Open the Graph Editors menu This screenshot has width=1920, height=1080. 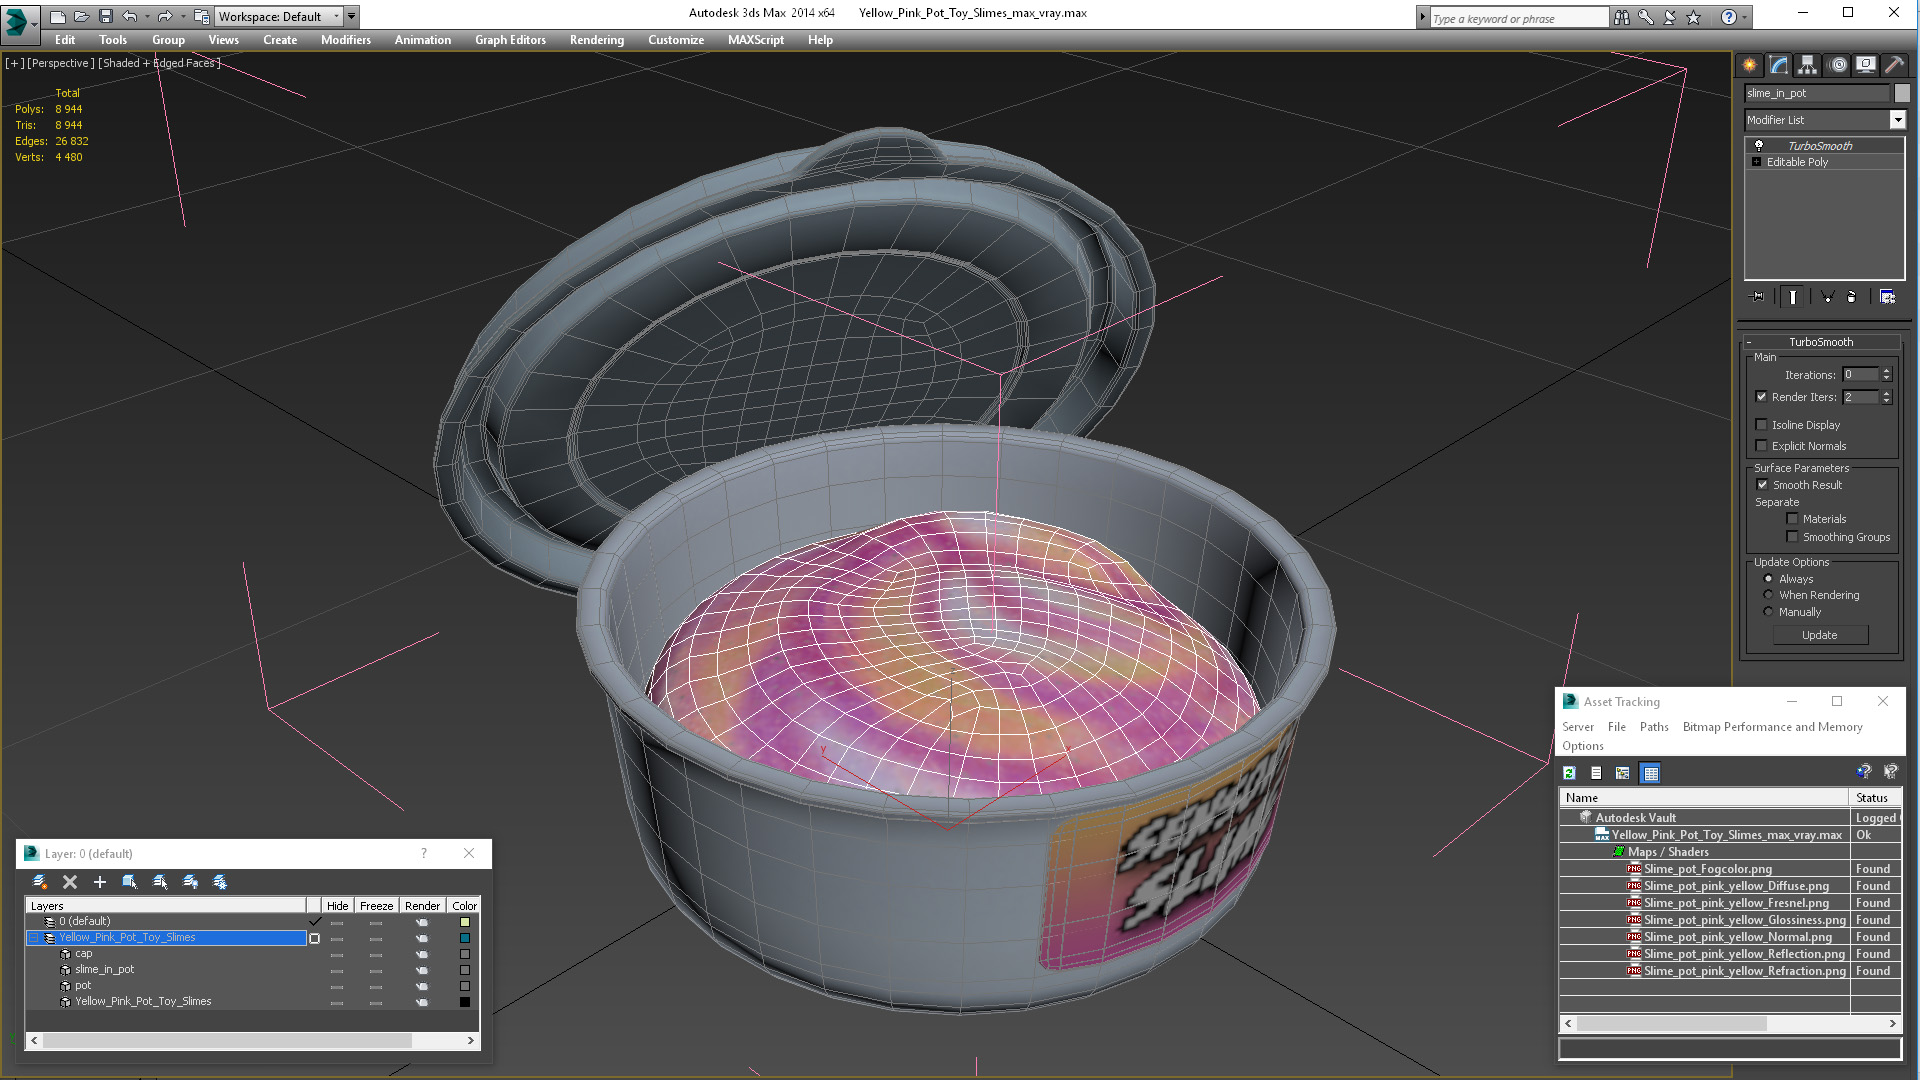pyautogui.click(x=510, y=40)
